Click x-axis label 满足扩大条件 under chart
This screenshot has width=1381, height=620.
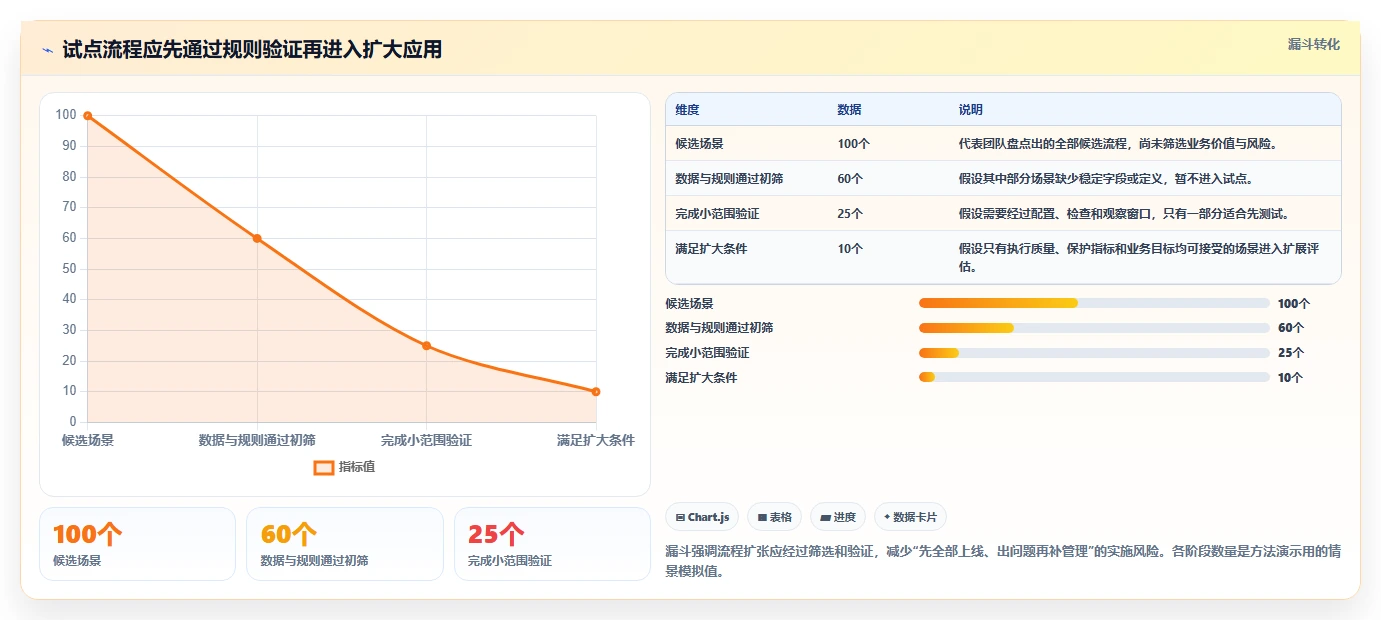click(x=596, y=440)
